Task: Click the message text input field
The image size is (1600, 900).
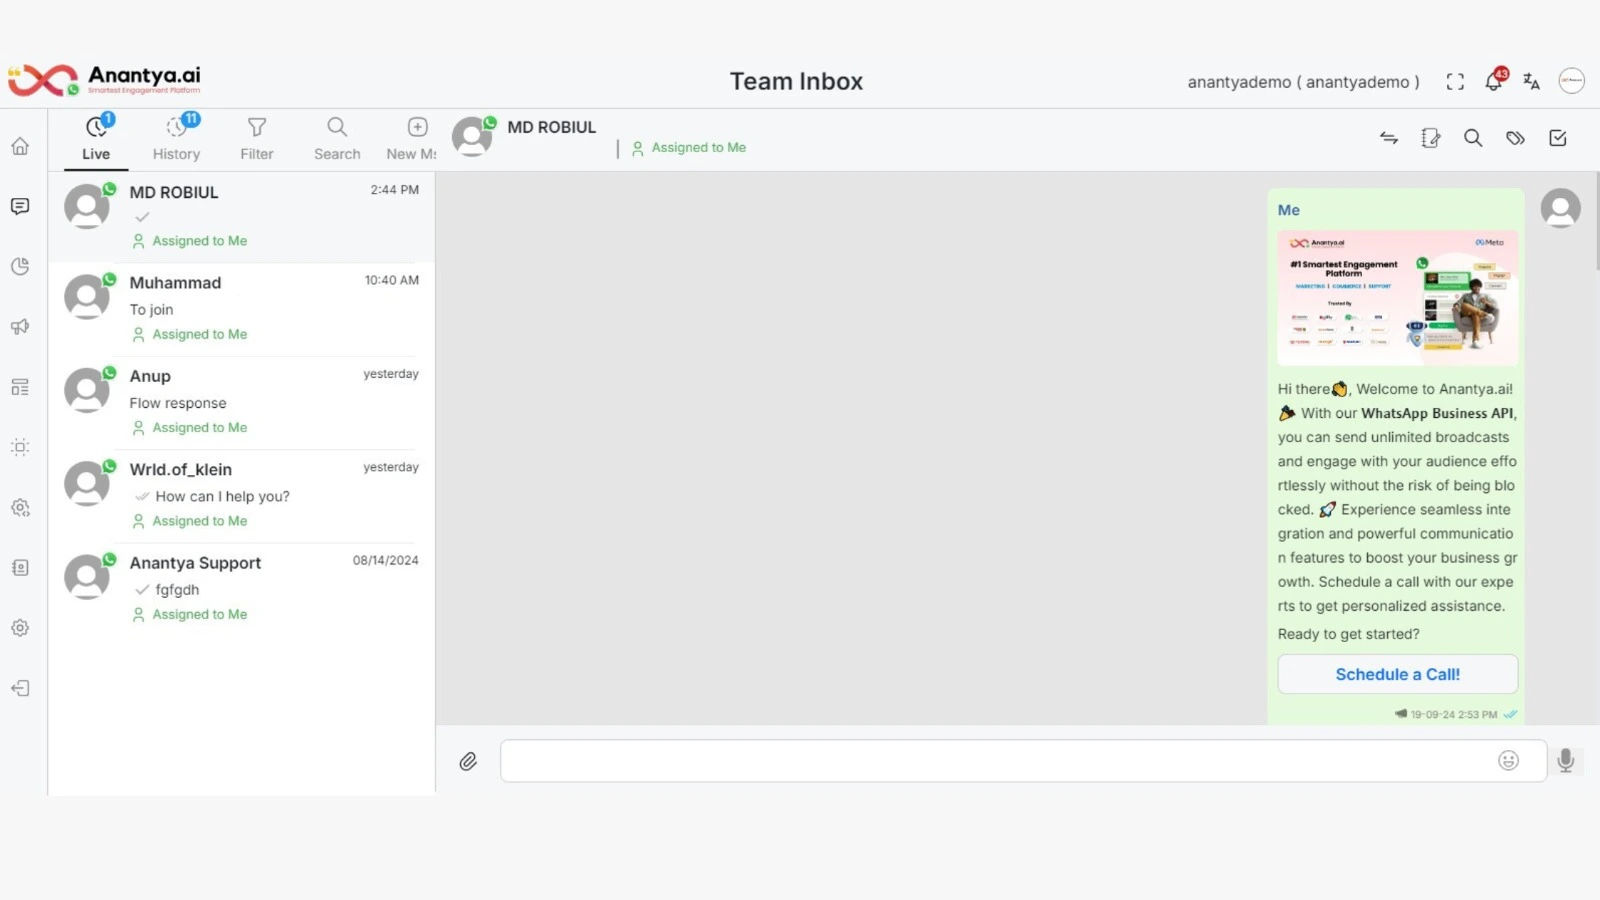Action: click(x=1023, y=761)
